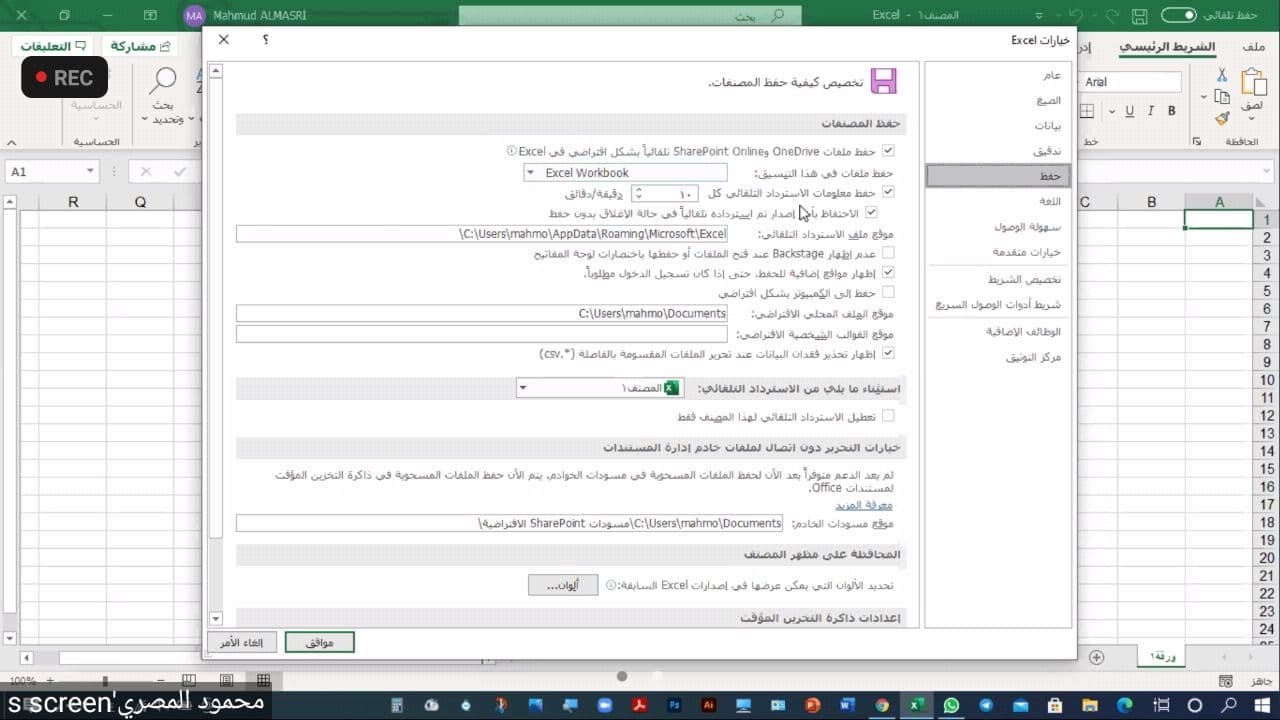Open the Name Box A1 dropdown arrow
The image size is (1280, 720).
90,172
